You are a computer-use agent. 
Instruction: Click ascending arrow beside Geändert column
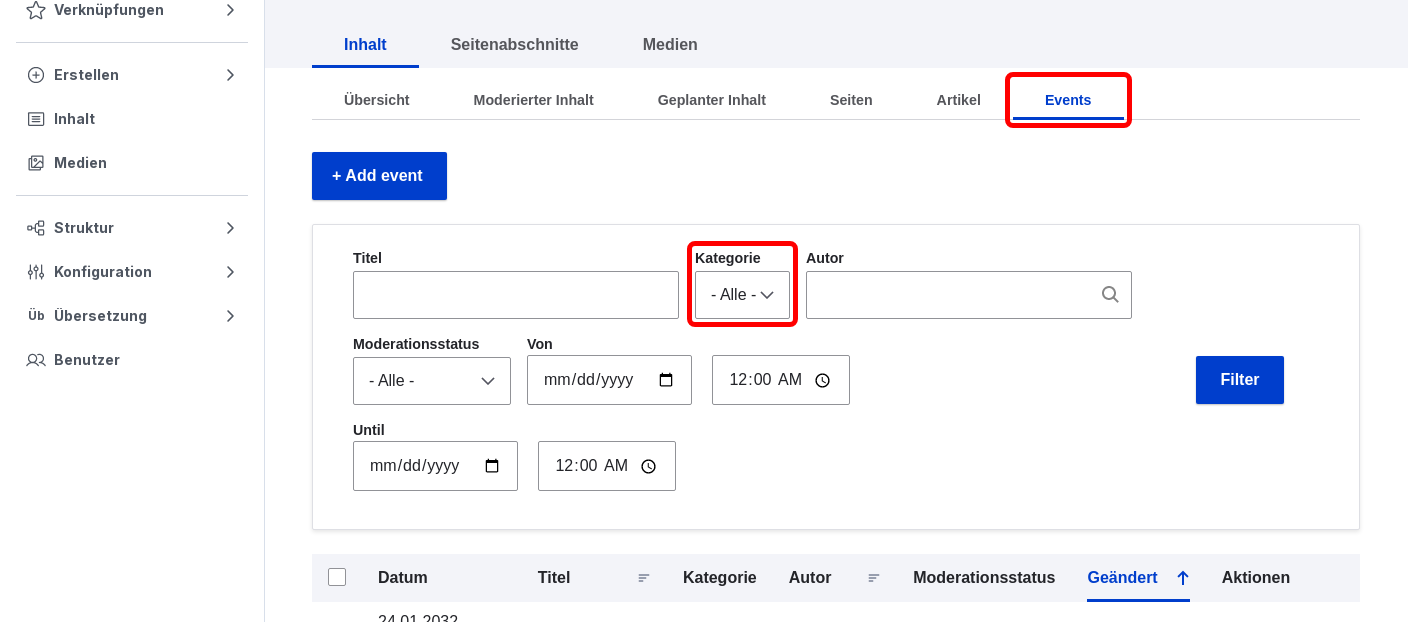(x=1182, y=578)
